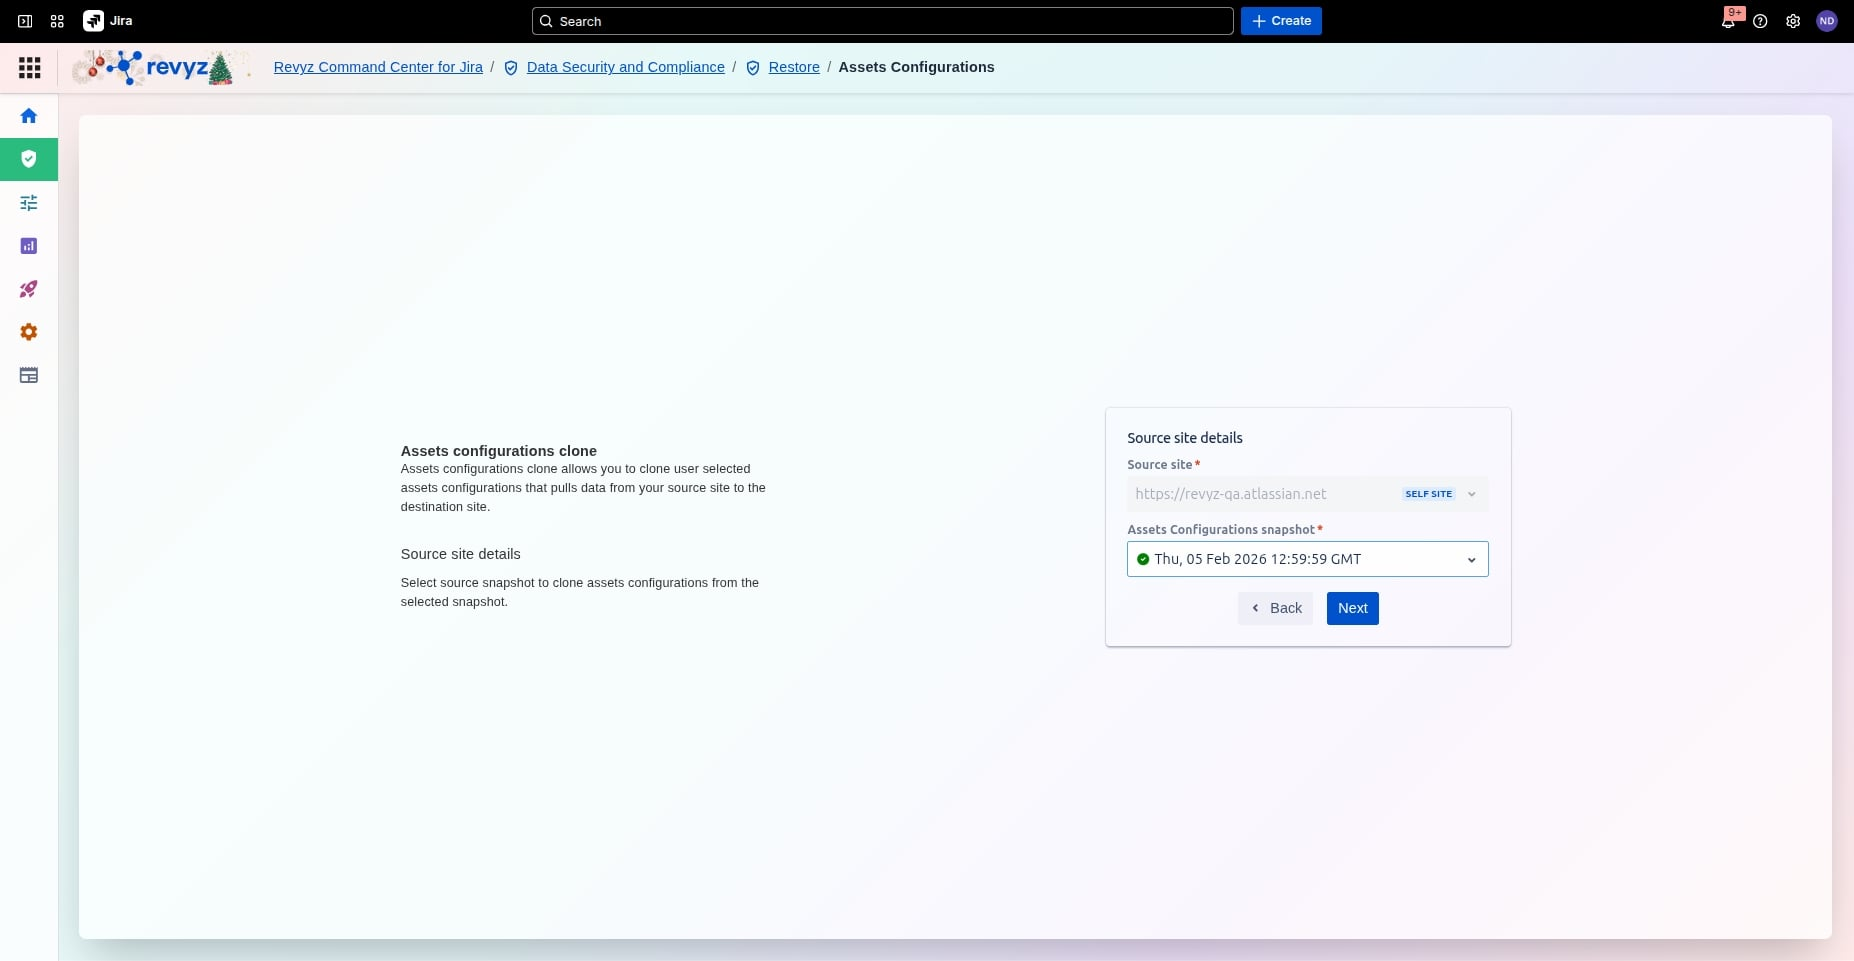Click the Next button
Viewport: 1854px width, 961px height.
[1352, 608]
